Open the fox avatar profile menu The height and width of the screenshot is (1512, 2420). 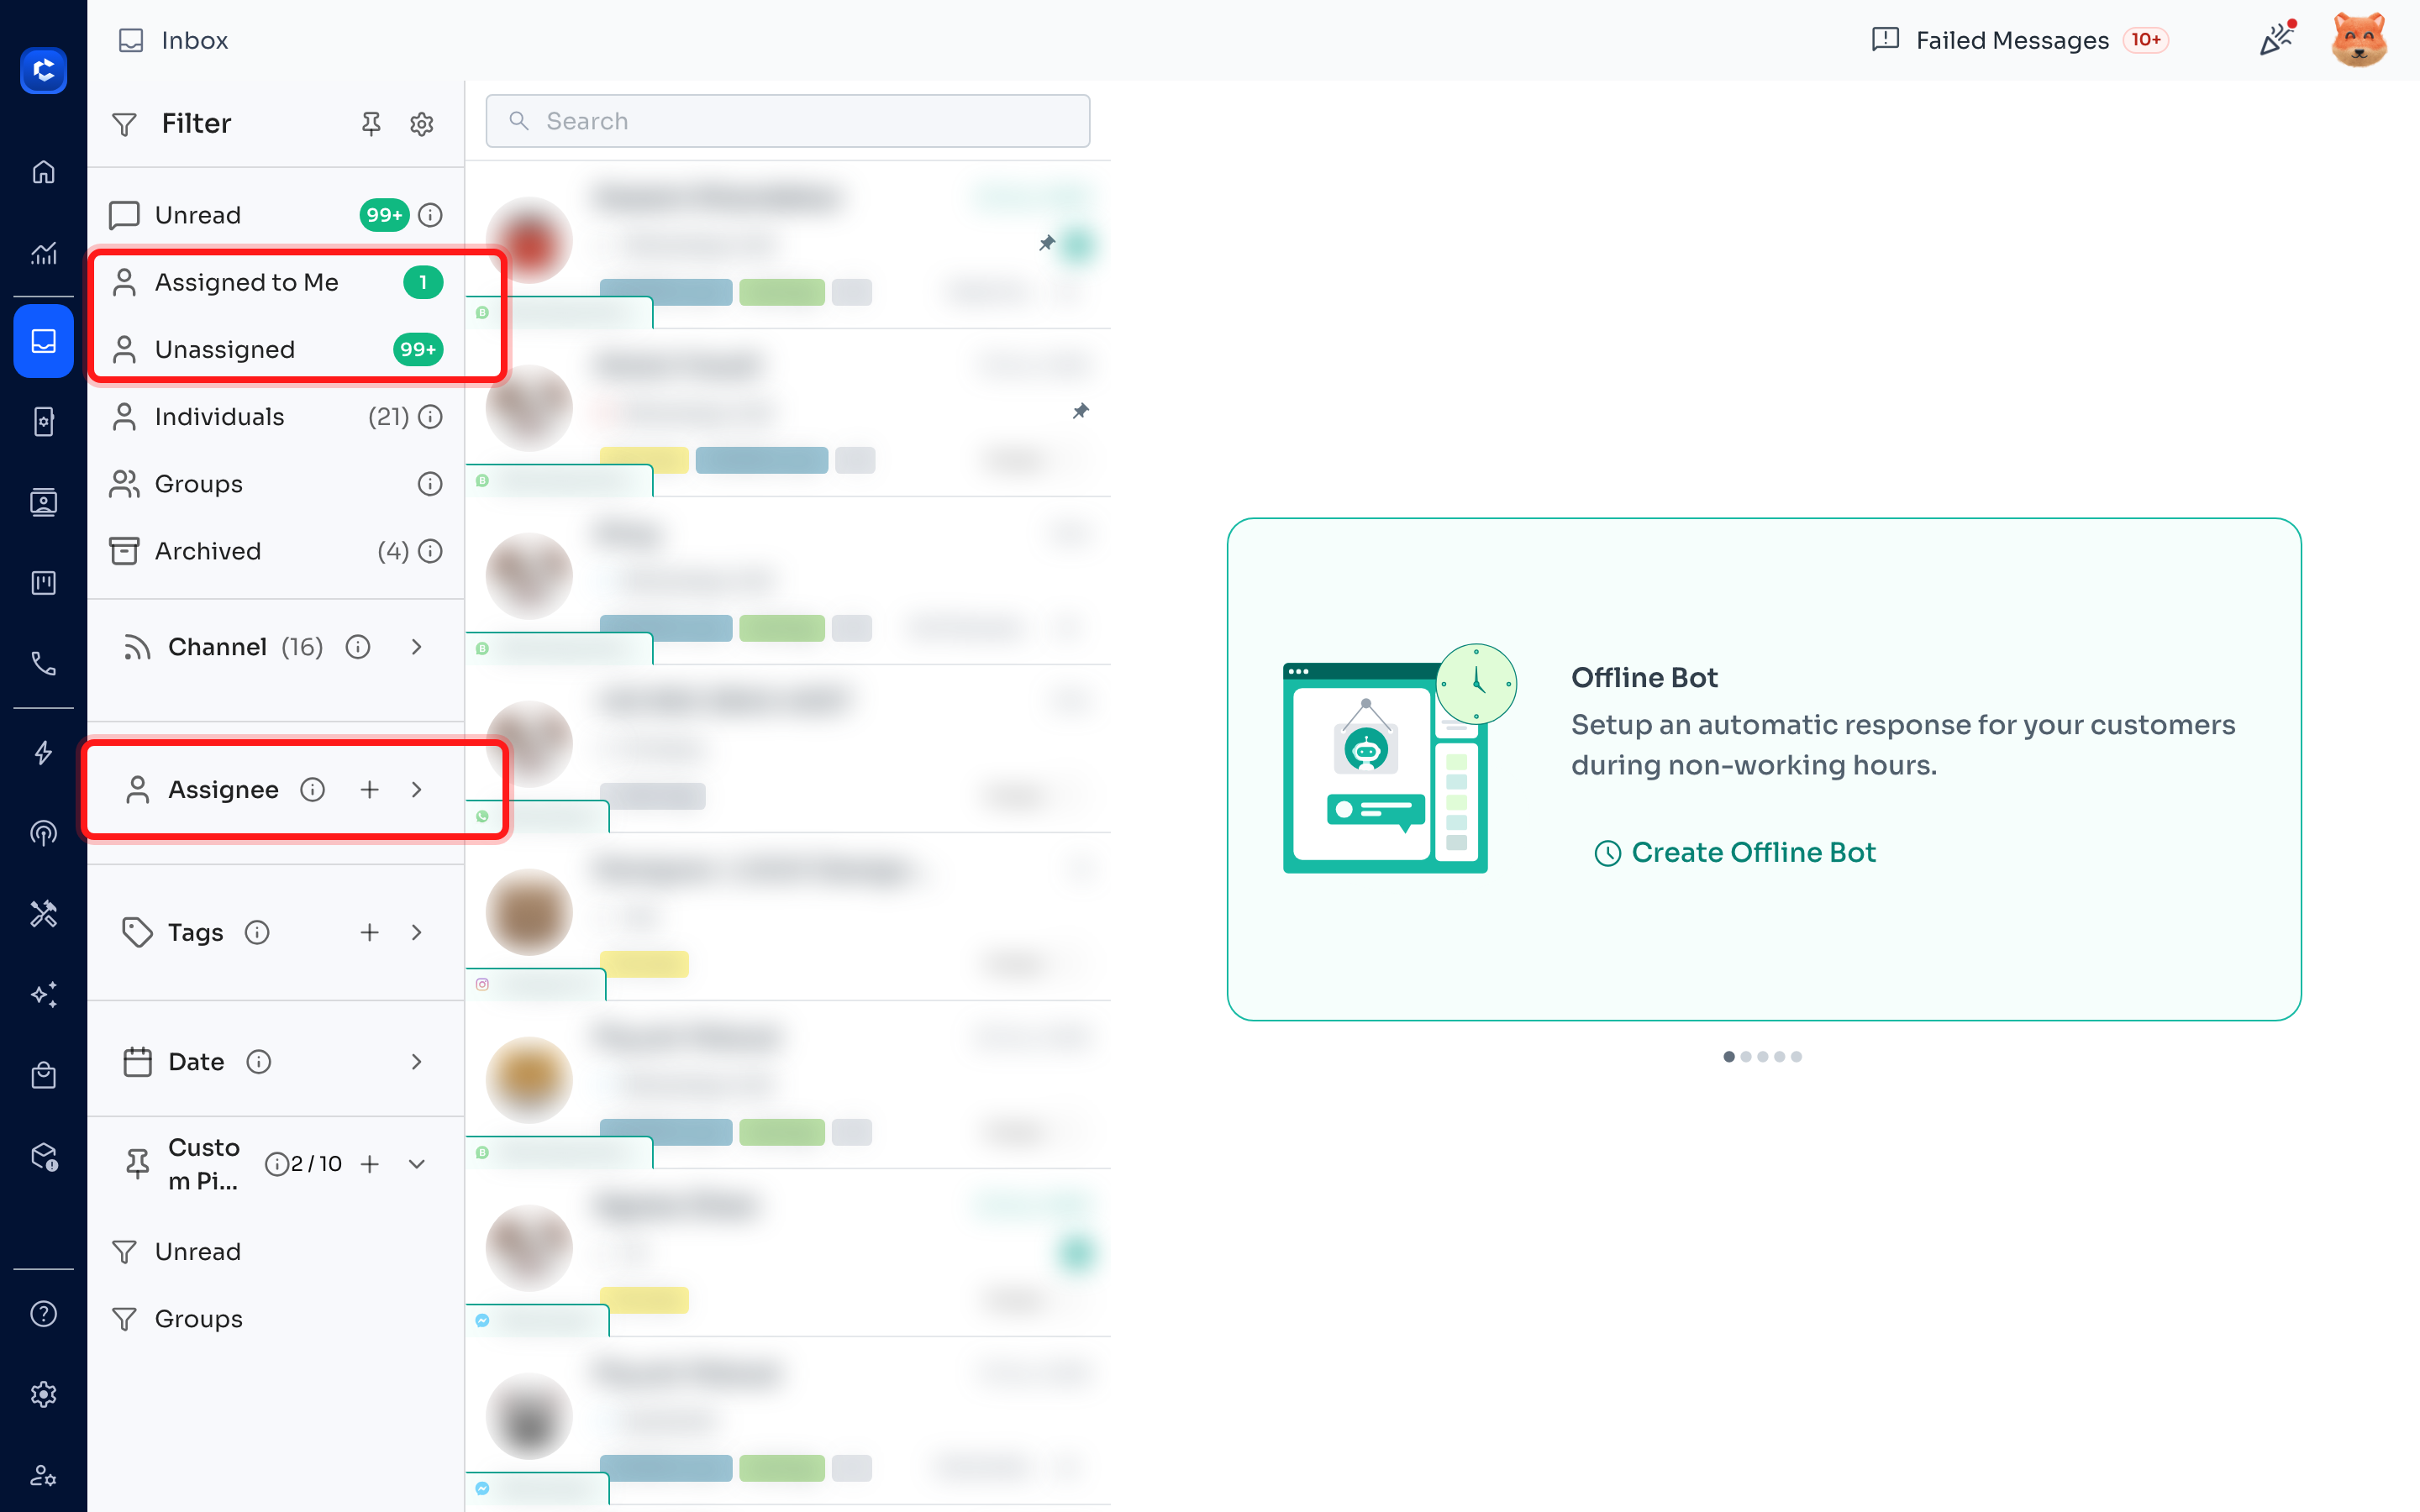click(x=2359, y=40)
